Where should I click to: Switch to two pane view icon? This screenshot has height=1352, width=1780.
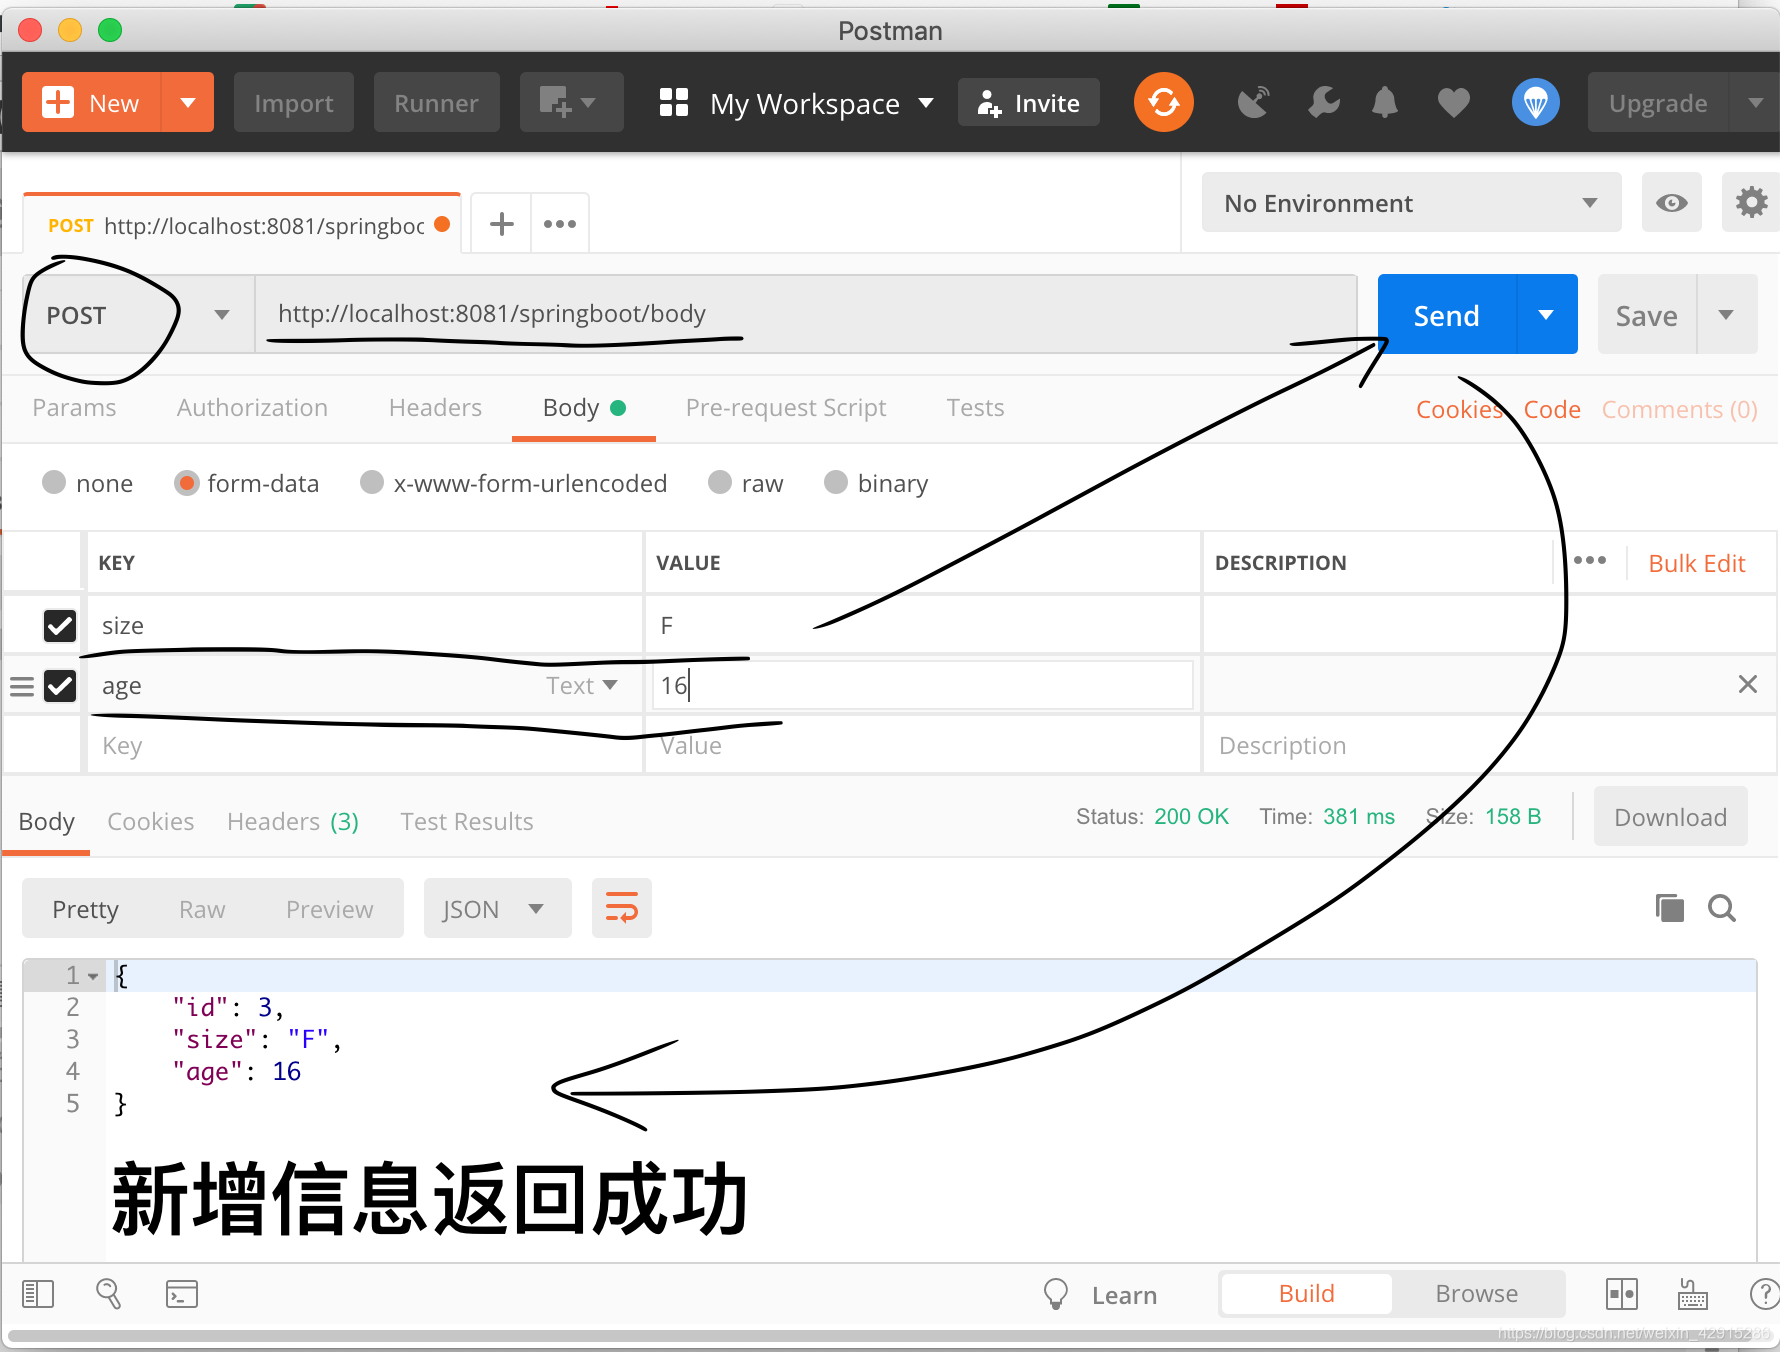point(1621,1294)
